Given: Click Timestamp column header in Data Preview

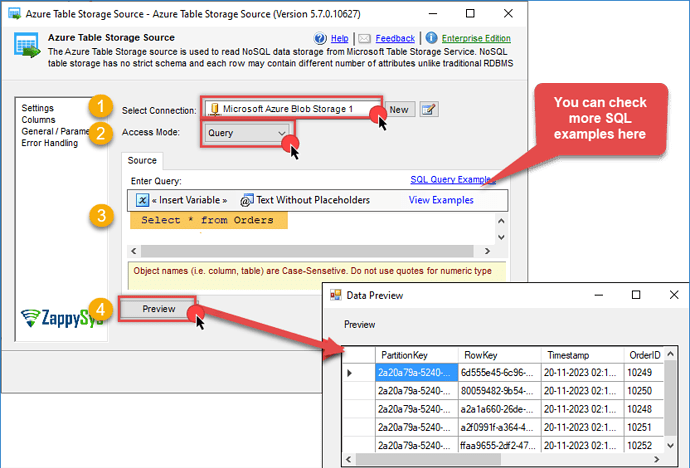Looking at the screenshot, I should (x=583, y=355).
